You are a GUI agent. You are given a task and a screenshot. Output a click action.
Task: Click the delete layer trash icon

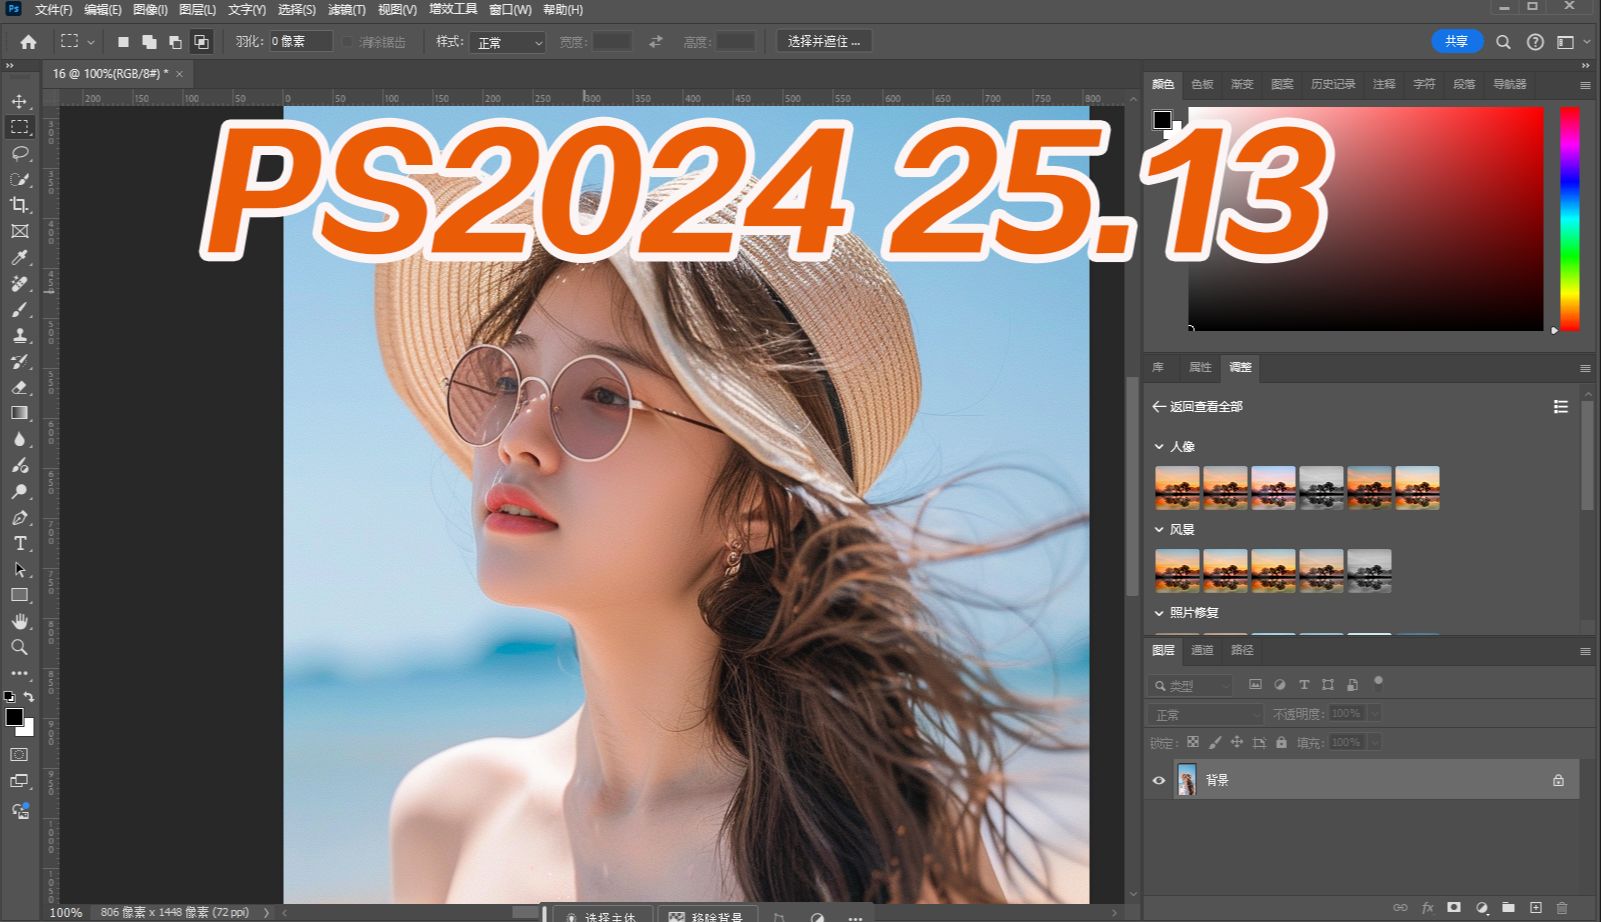click(x=1562, y=908)
